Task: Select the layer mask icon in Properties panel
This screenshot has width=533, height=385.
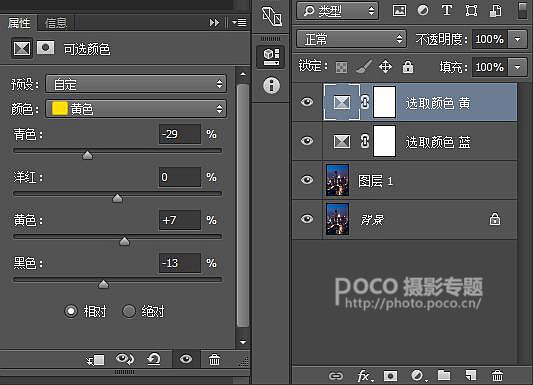Action: pos(45,48)
